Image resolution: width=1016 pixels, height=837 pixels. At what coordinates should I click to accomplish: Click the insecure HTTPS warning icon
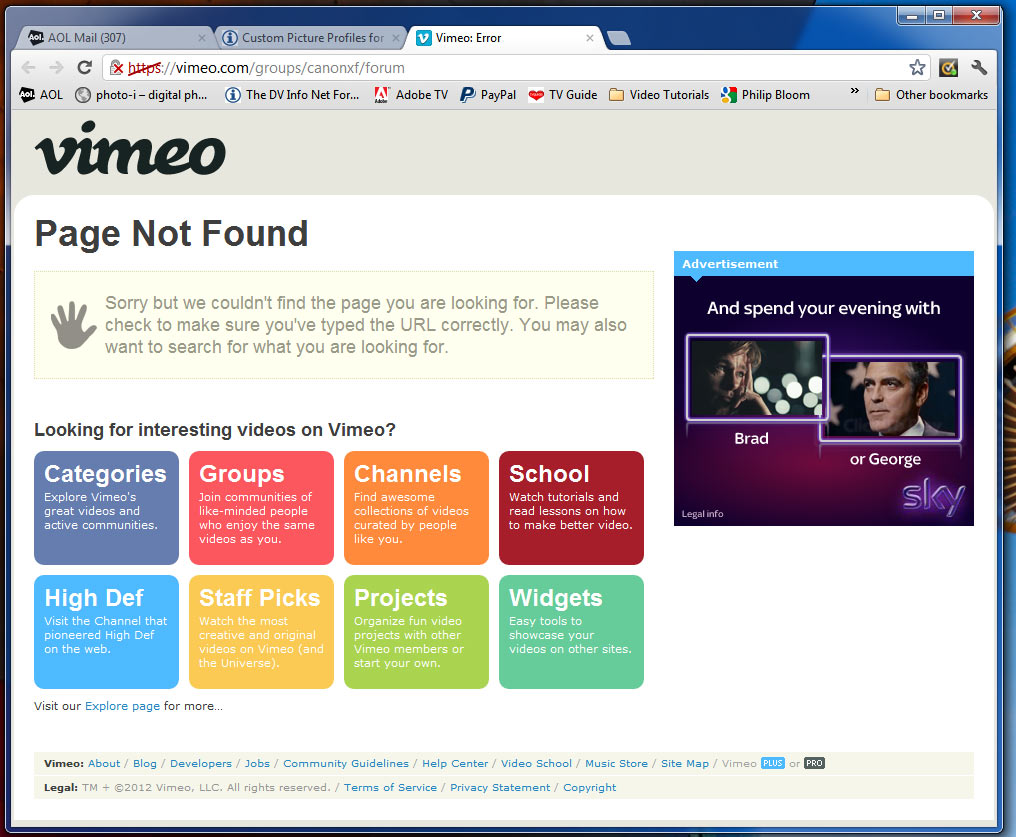117,67
